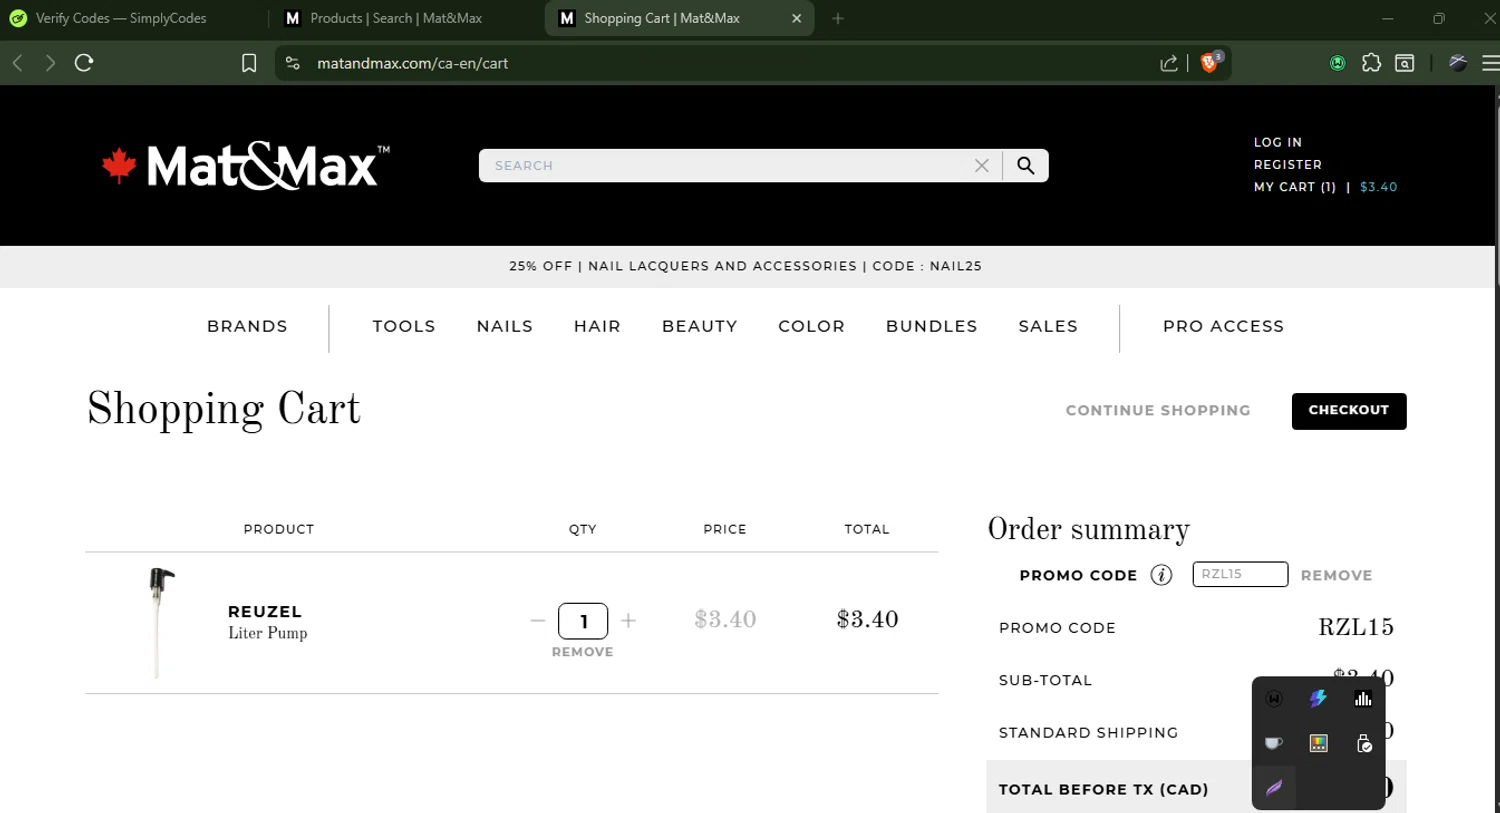Go back using the browser back arrow
Viewport: 1500px width, 813px height.
tap(18, 63)
